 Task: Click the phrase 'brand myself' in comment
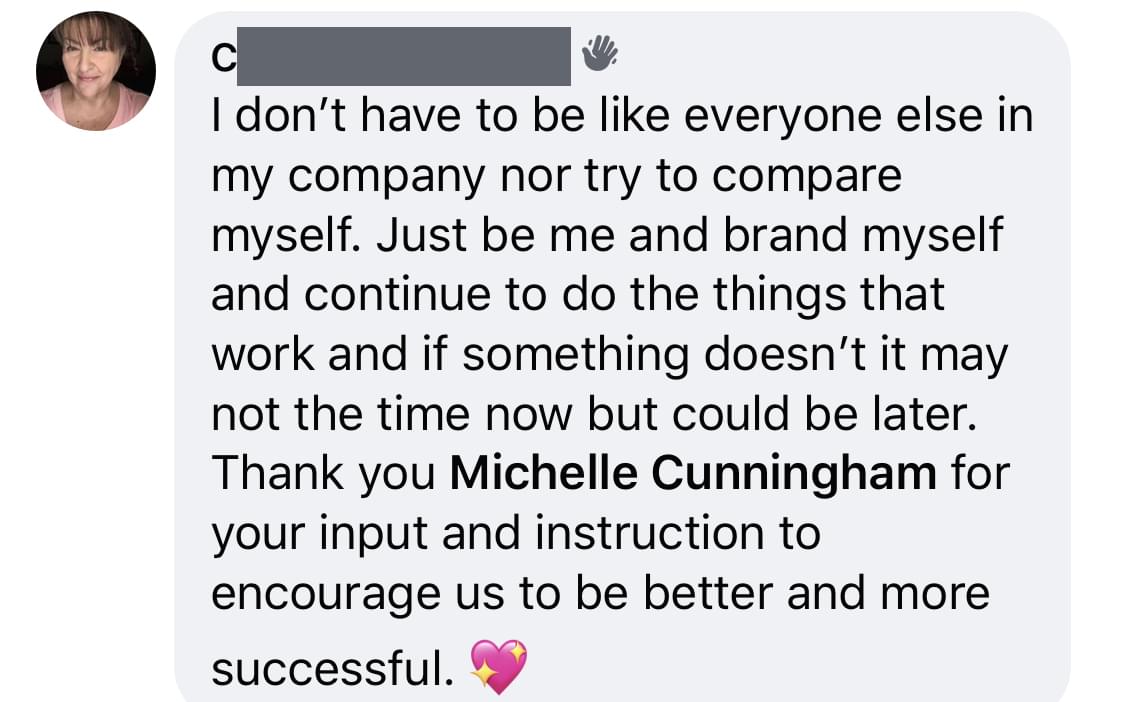coord(862,236)
